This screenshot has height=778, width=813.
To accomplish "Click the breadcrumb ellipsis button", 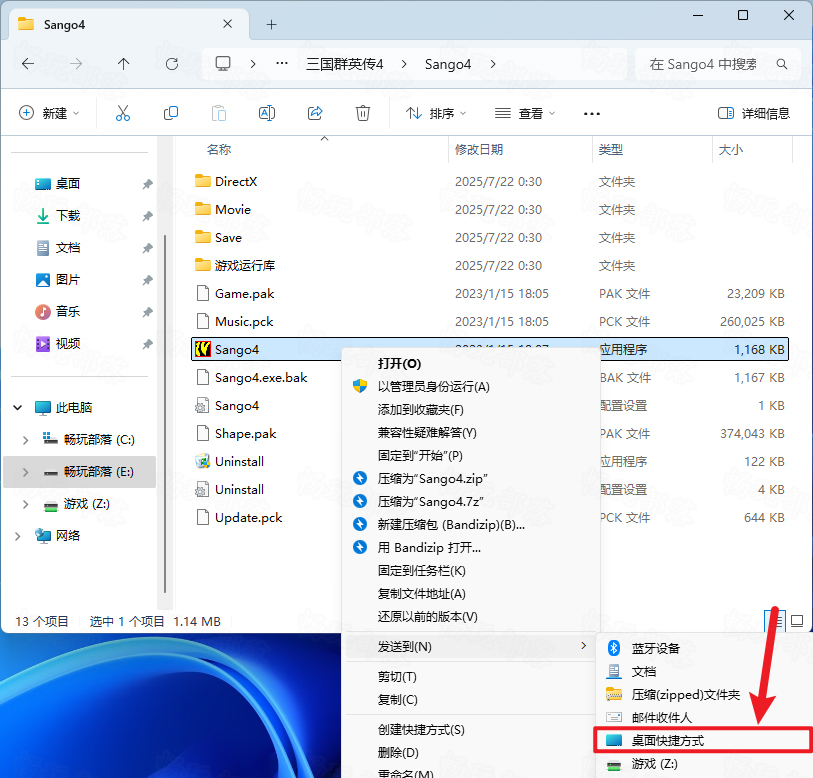I will pyautogui.click(x=282, y=64).
